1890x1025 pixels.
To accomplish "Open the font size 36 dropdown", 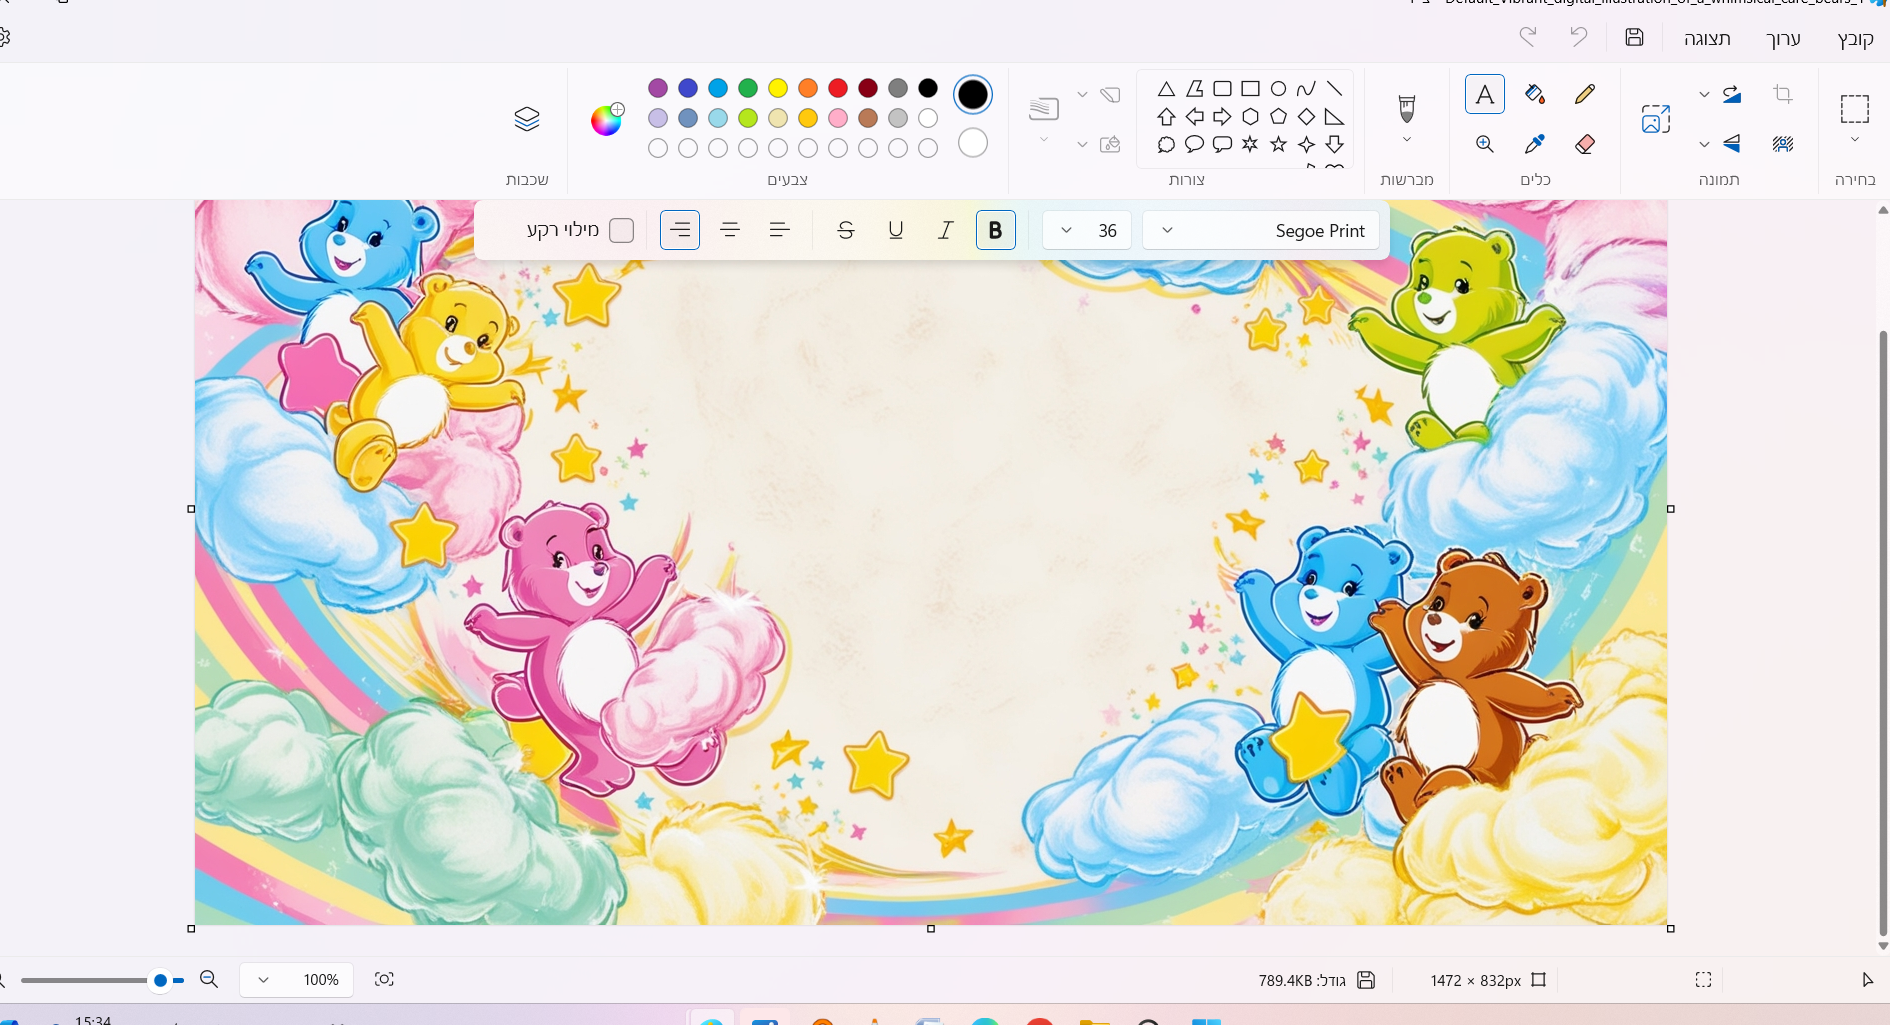I will (1087, 230).
